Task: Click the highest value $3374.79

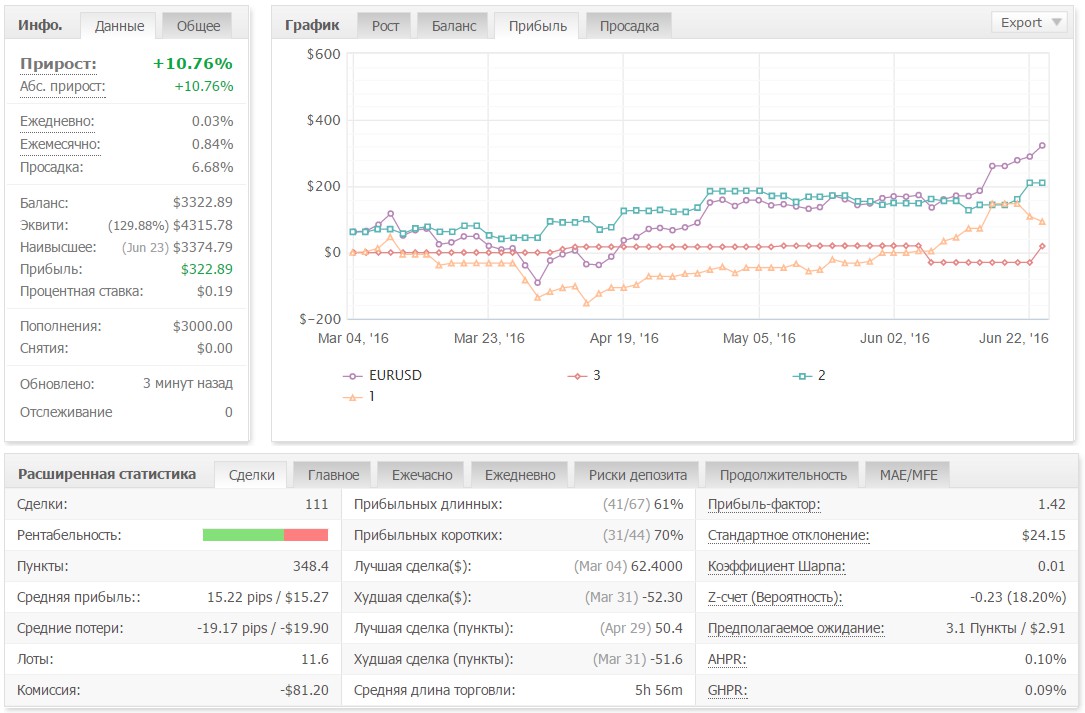Action: (203, 247)
